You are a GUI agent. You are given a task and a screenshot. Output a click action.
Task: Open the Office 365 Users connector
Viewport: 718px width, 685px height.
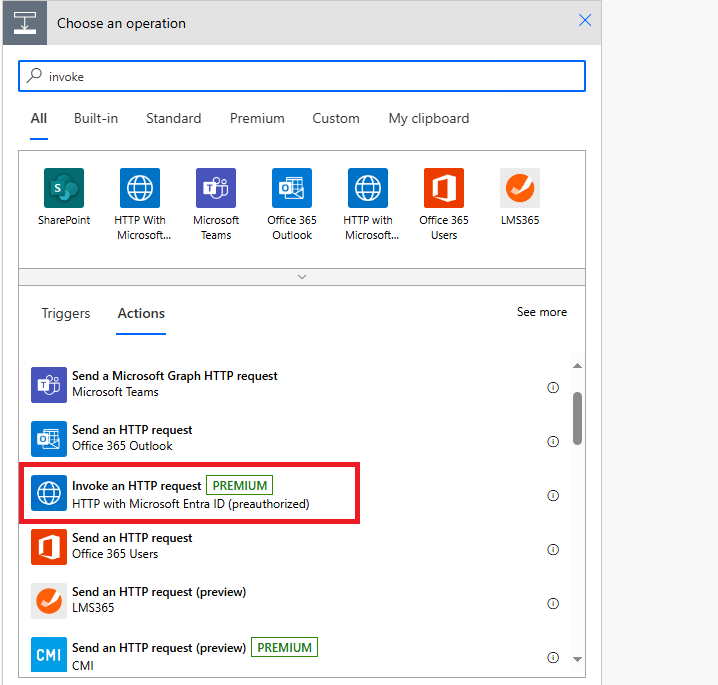click(x=444, y=188)
